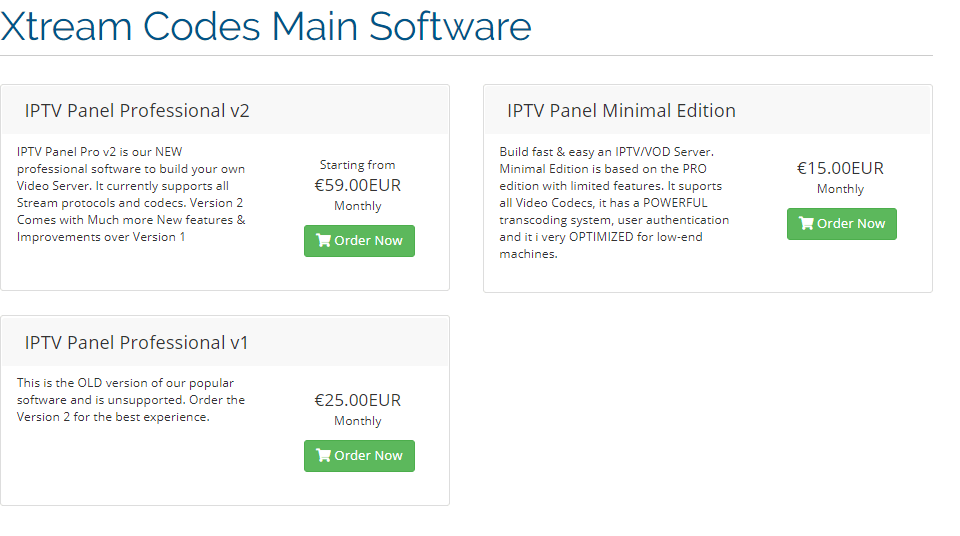The image size is (960, 536).
Task: Order the IPTV Panel Professional v1 plan
Action: [359, 456]
